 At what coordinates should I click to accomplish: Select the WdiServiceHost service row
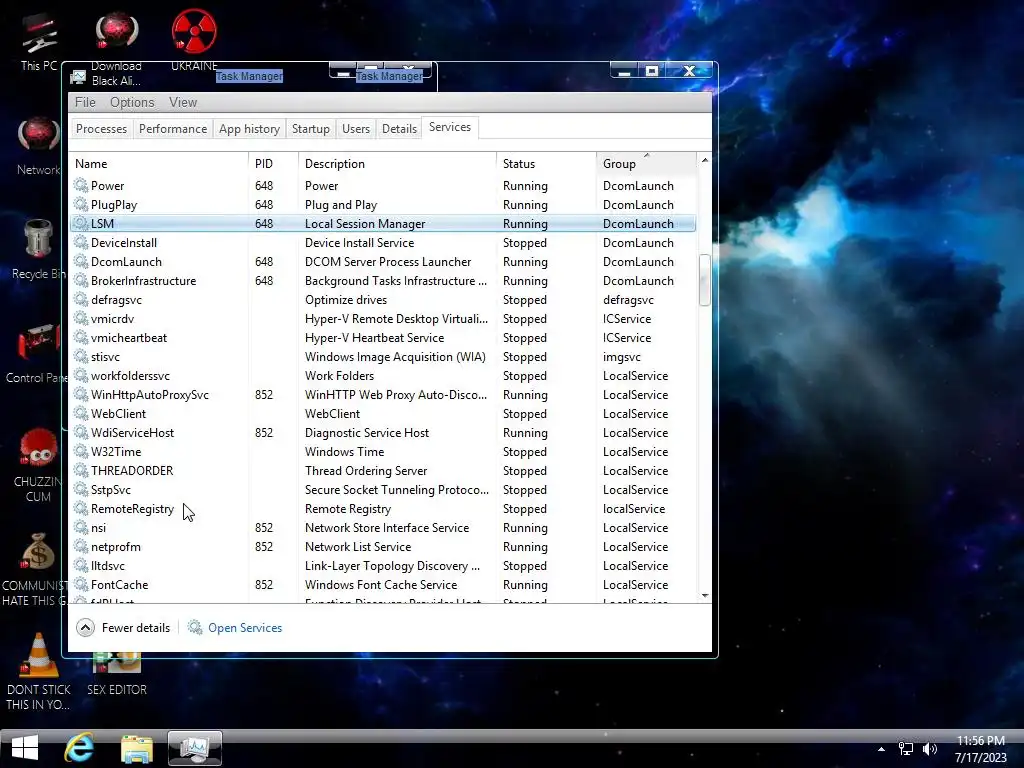[383, 432]
